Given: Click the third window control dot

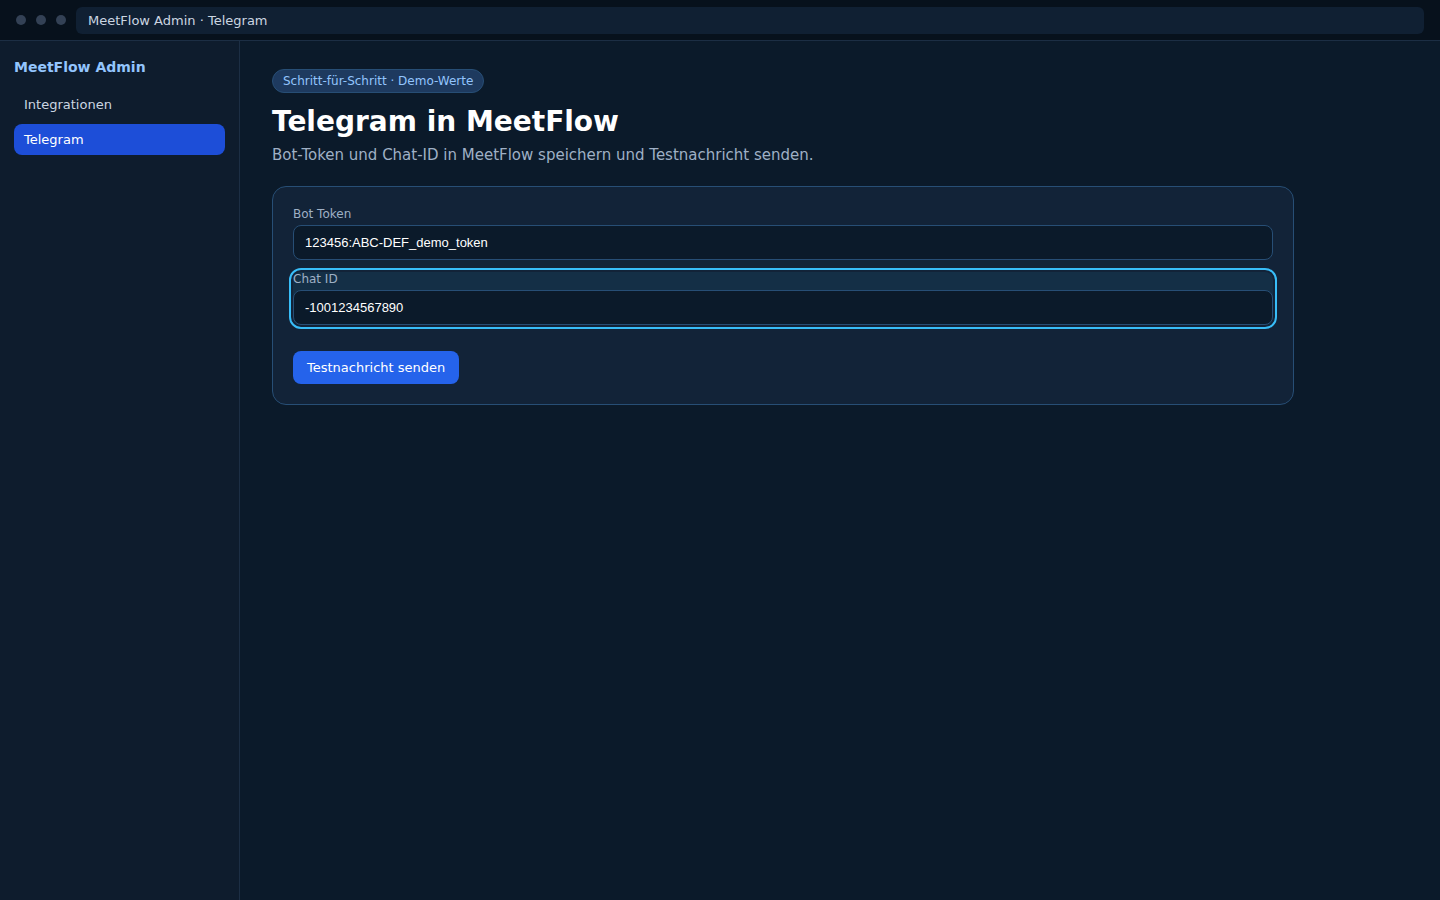Looking at the screenshot, I should tap(61, 20).
